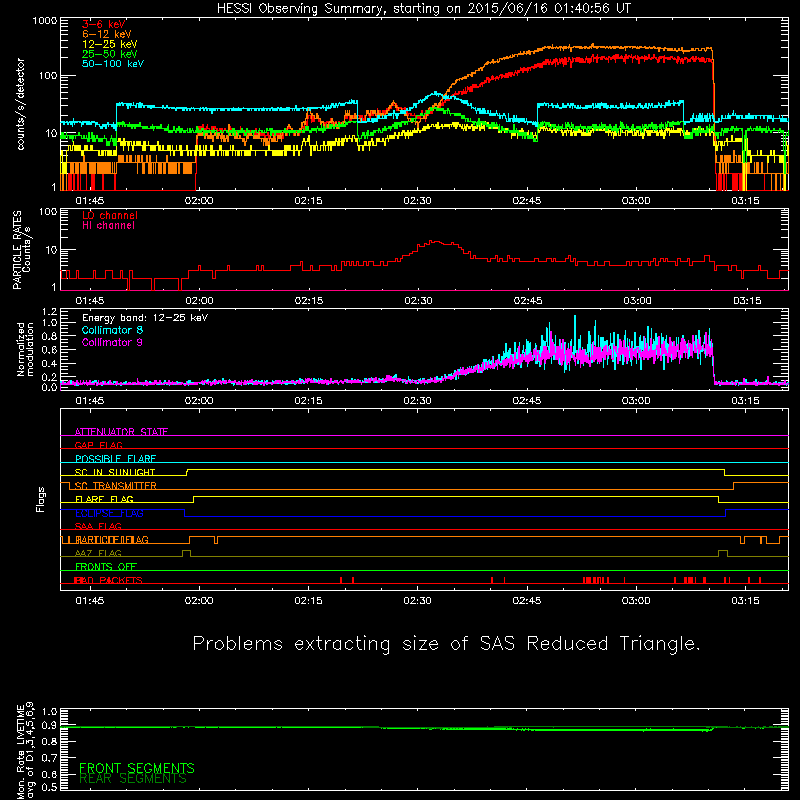
Task: Select the SAA FLAG label
Action: click(98, 526)
